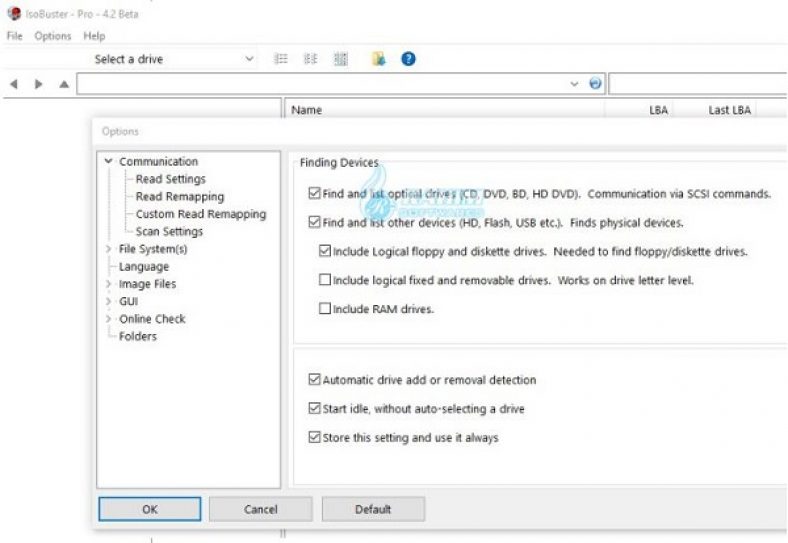Screen dimensions: 788x543
Task: Select Communication in options tree
Action: pyautogui.click(x=158, y=161)
